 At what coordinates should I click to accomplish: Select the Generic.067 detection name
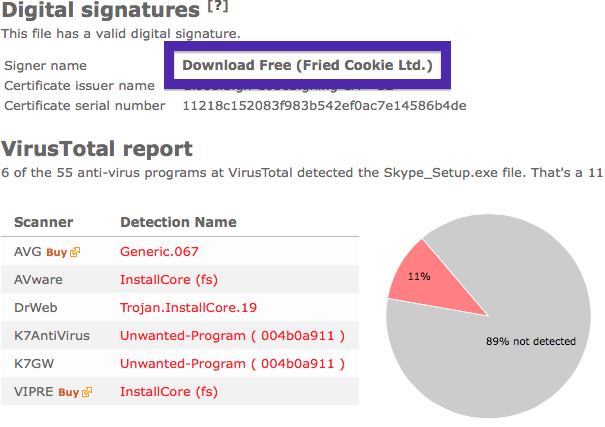pos(159,252)
